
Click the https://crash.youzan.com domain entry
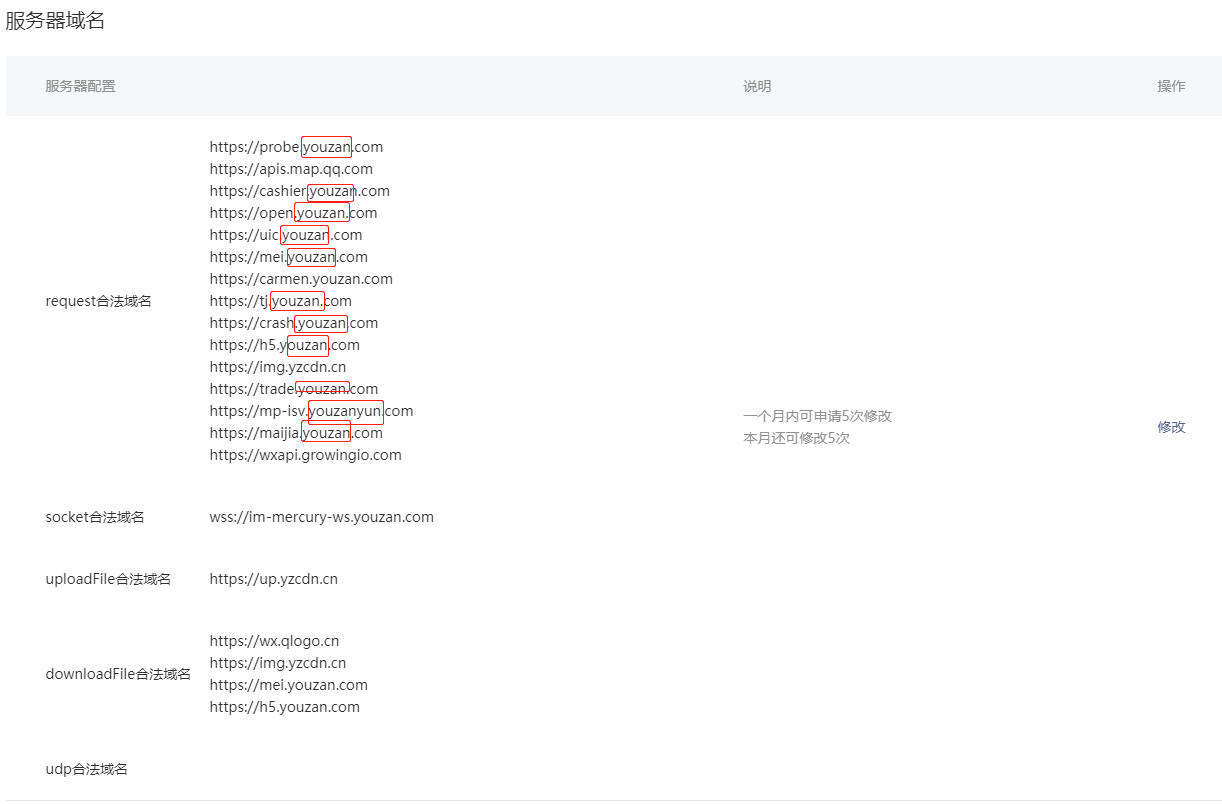[294, 323]
